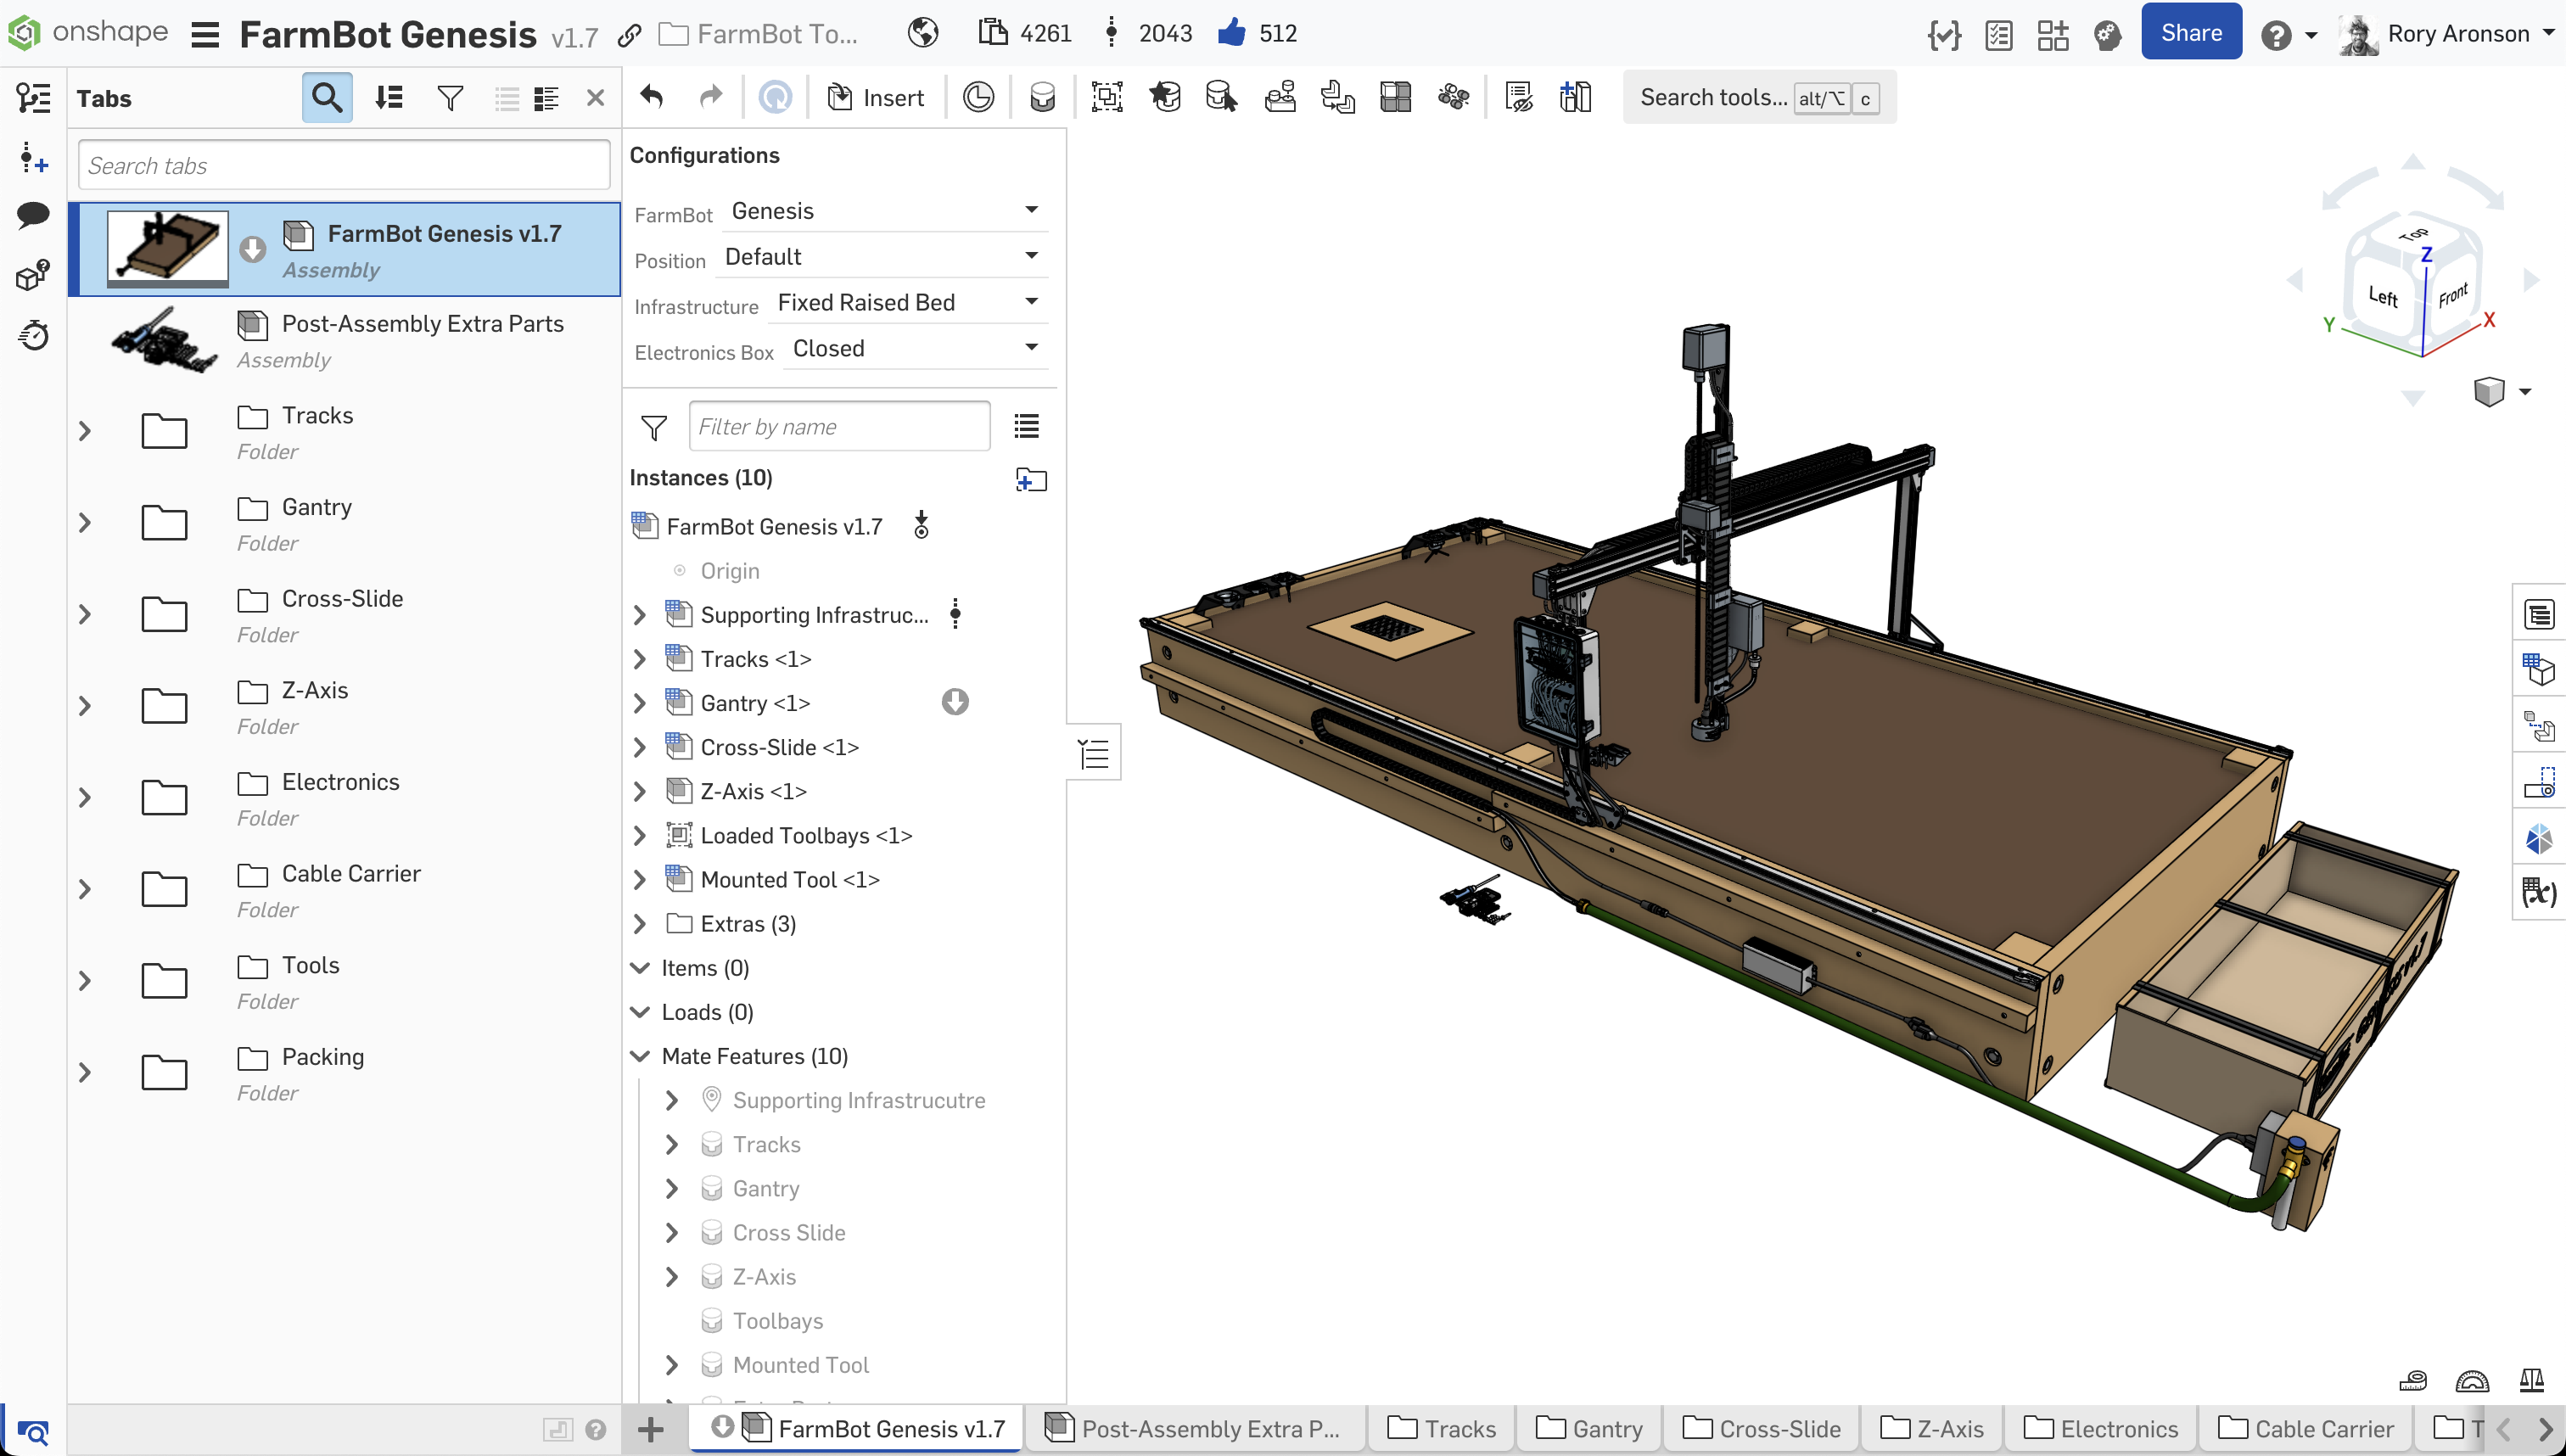Select the Insert tool in the assembly toolbar
The width and height of the screenshot is (2566, 1456).
click(875, 96)
